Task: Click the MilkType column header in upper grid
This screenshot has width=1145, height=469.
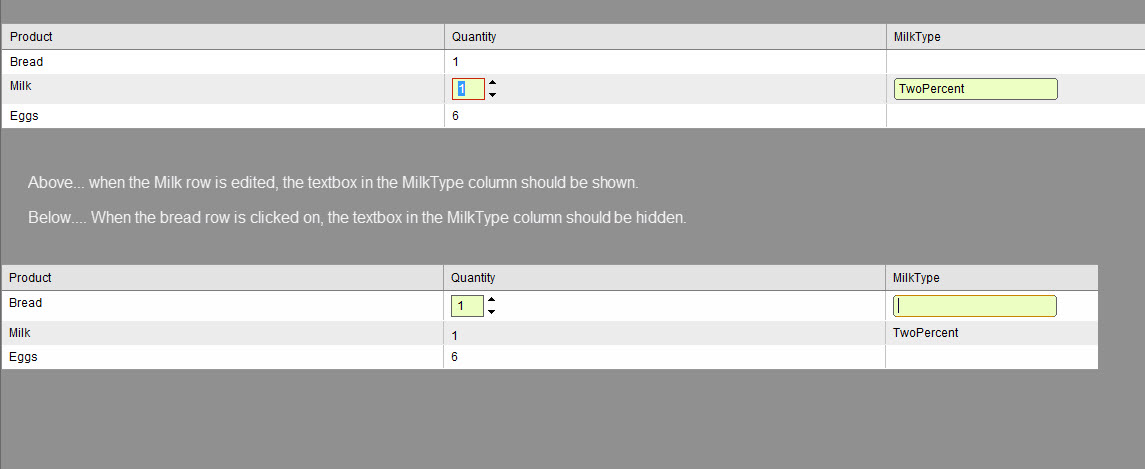Action: 915,37
